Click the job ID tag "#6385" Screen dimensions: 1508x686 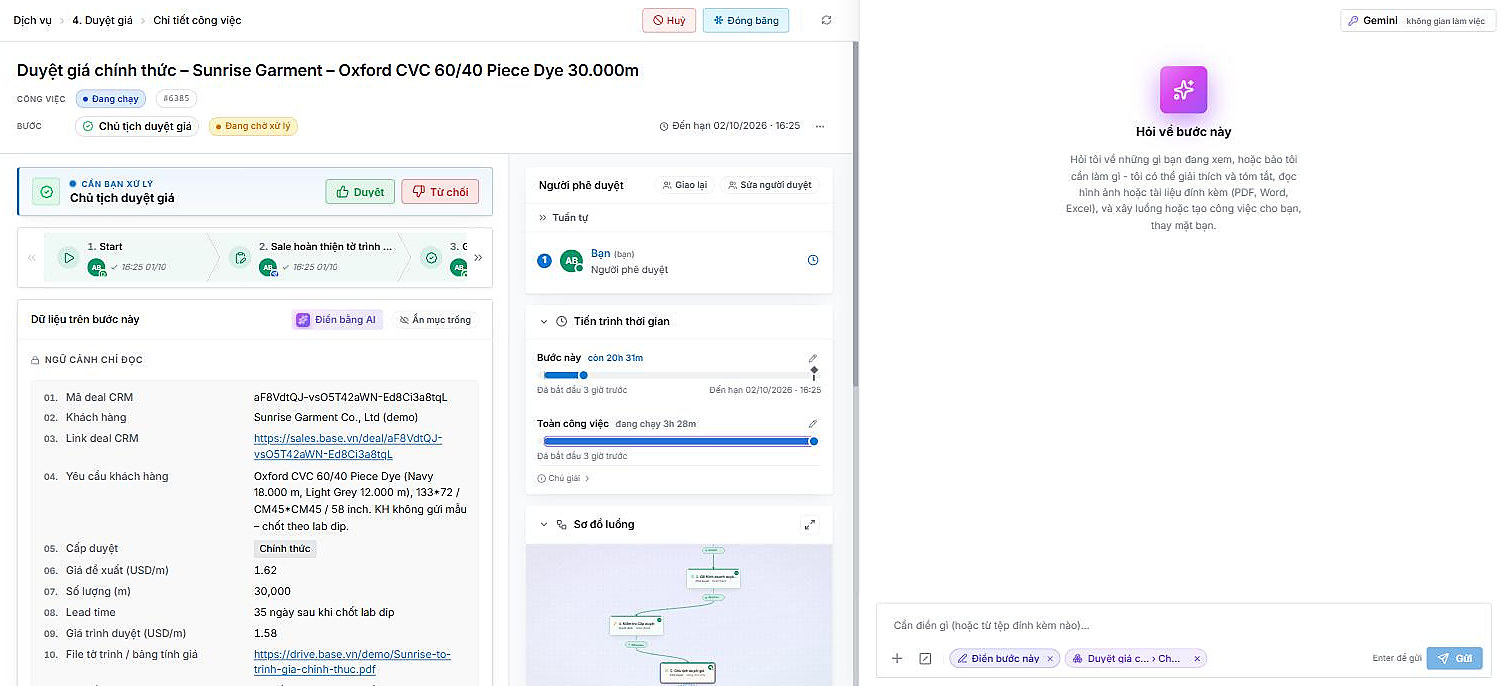(177, 99)
